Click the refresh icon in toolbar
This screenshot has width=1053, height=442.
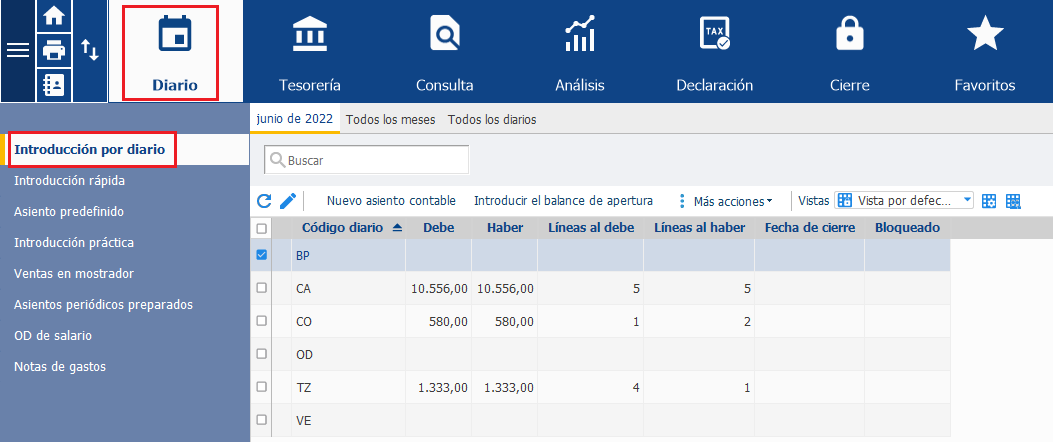pos(265,201)
